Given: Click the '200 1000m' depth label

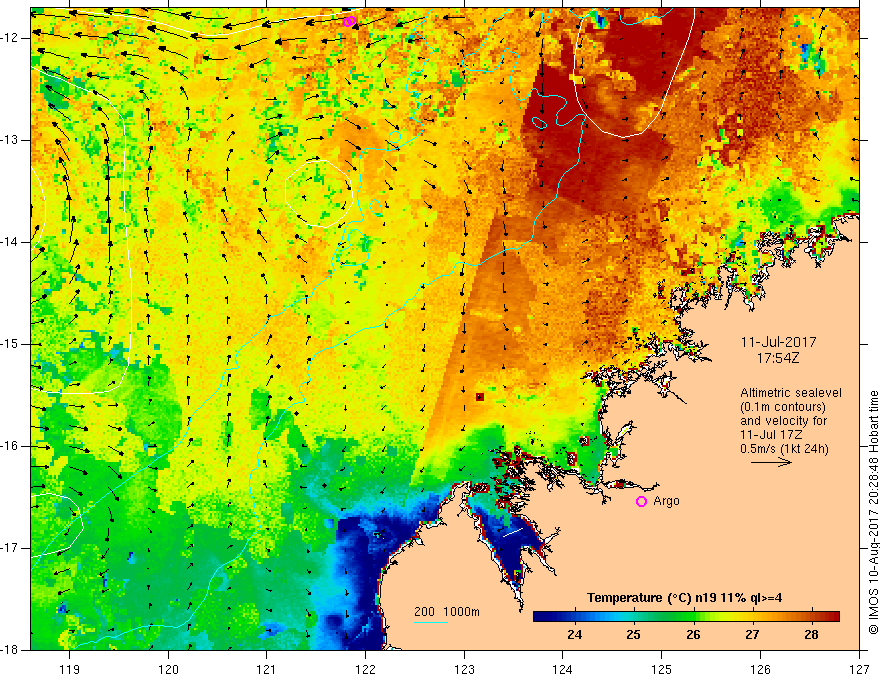Looking at the screenshot, I should tap(447, 612).
